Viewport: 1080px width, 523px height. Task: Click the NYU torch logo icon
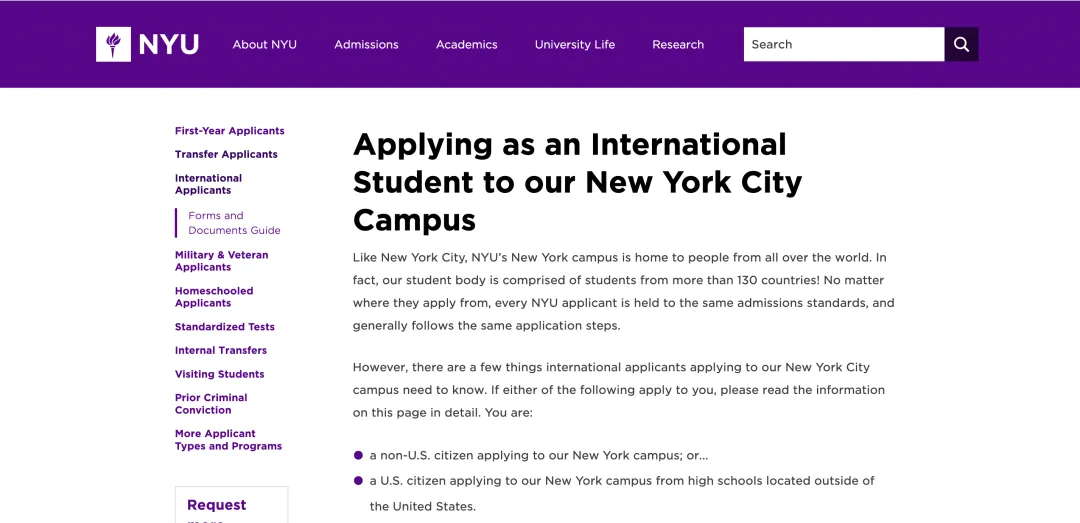114,45
